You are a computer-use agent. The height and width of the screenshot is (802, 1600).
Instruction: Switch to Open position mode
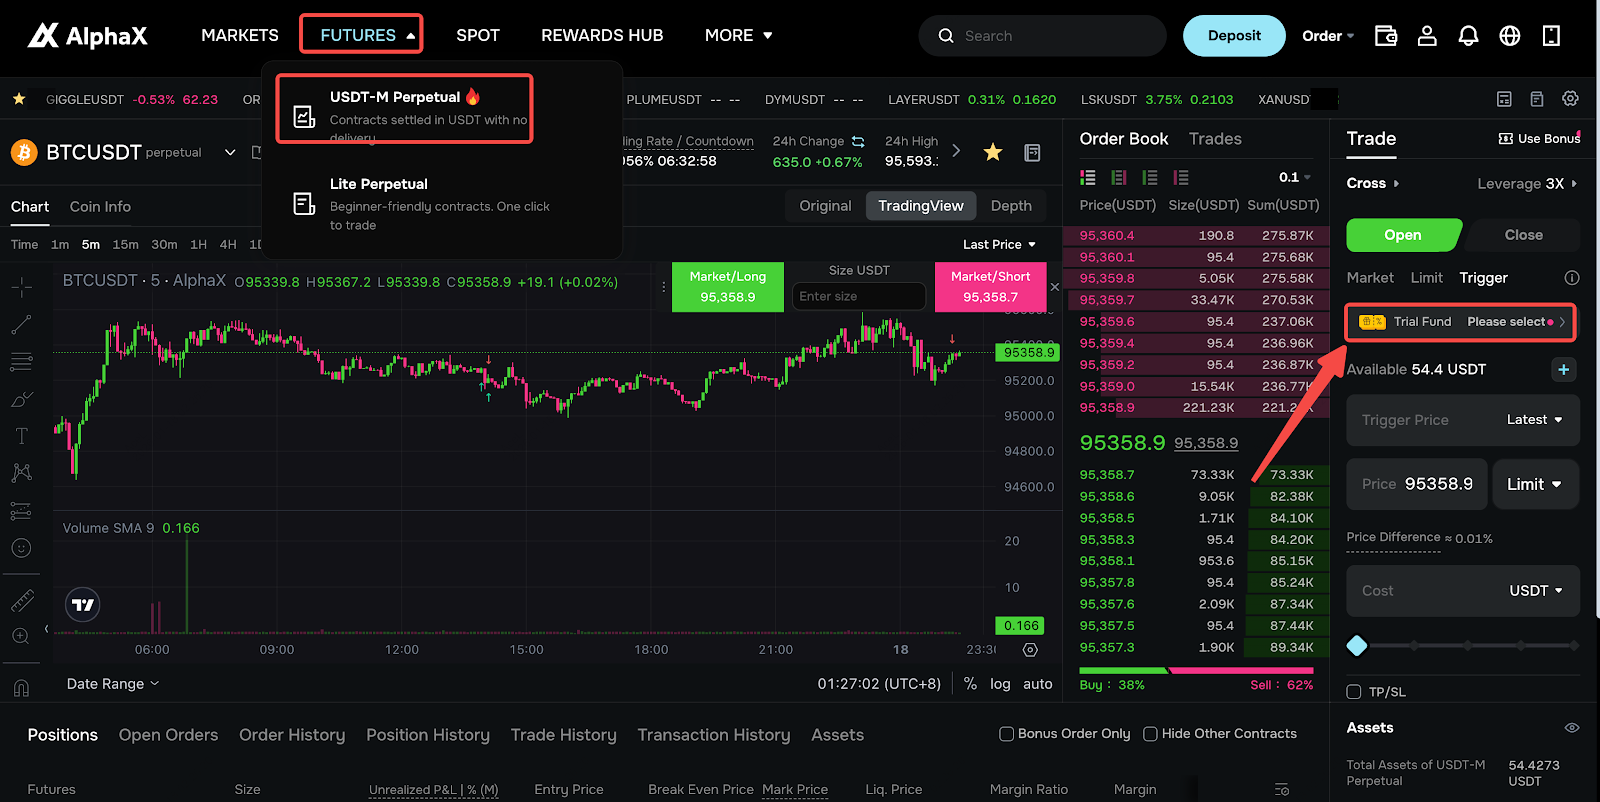point(1403,235)
